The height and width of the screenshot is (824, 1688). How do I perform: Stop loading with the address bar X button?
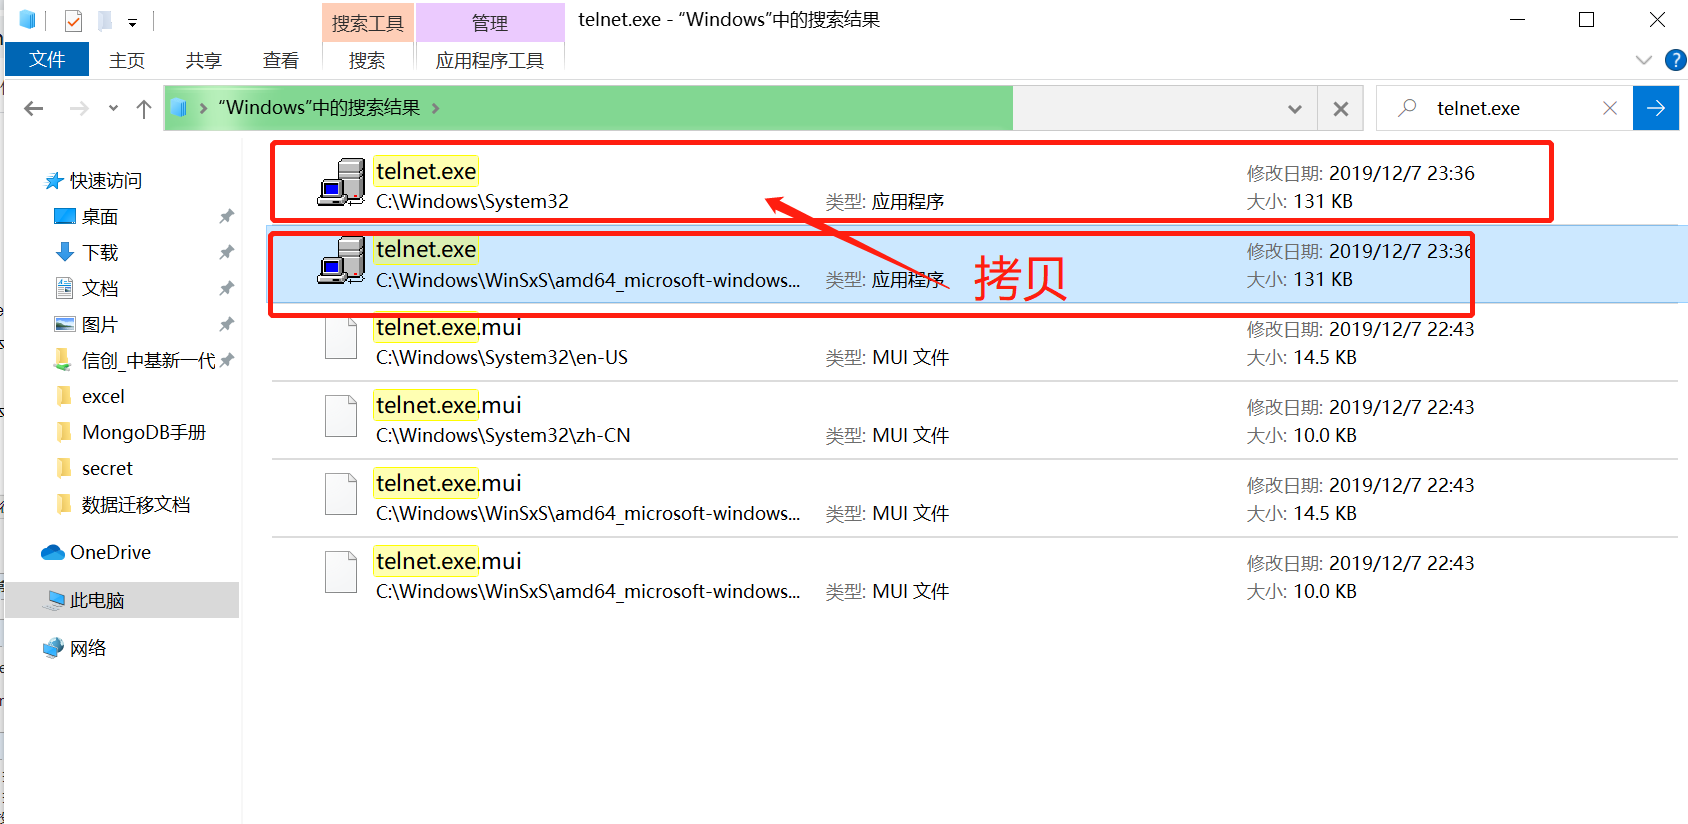(x=1341, y=108)
